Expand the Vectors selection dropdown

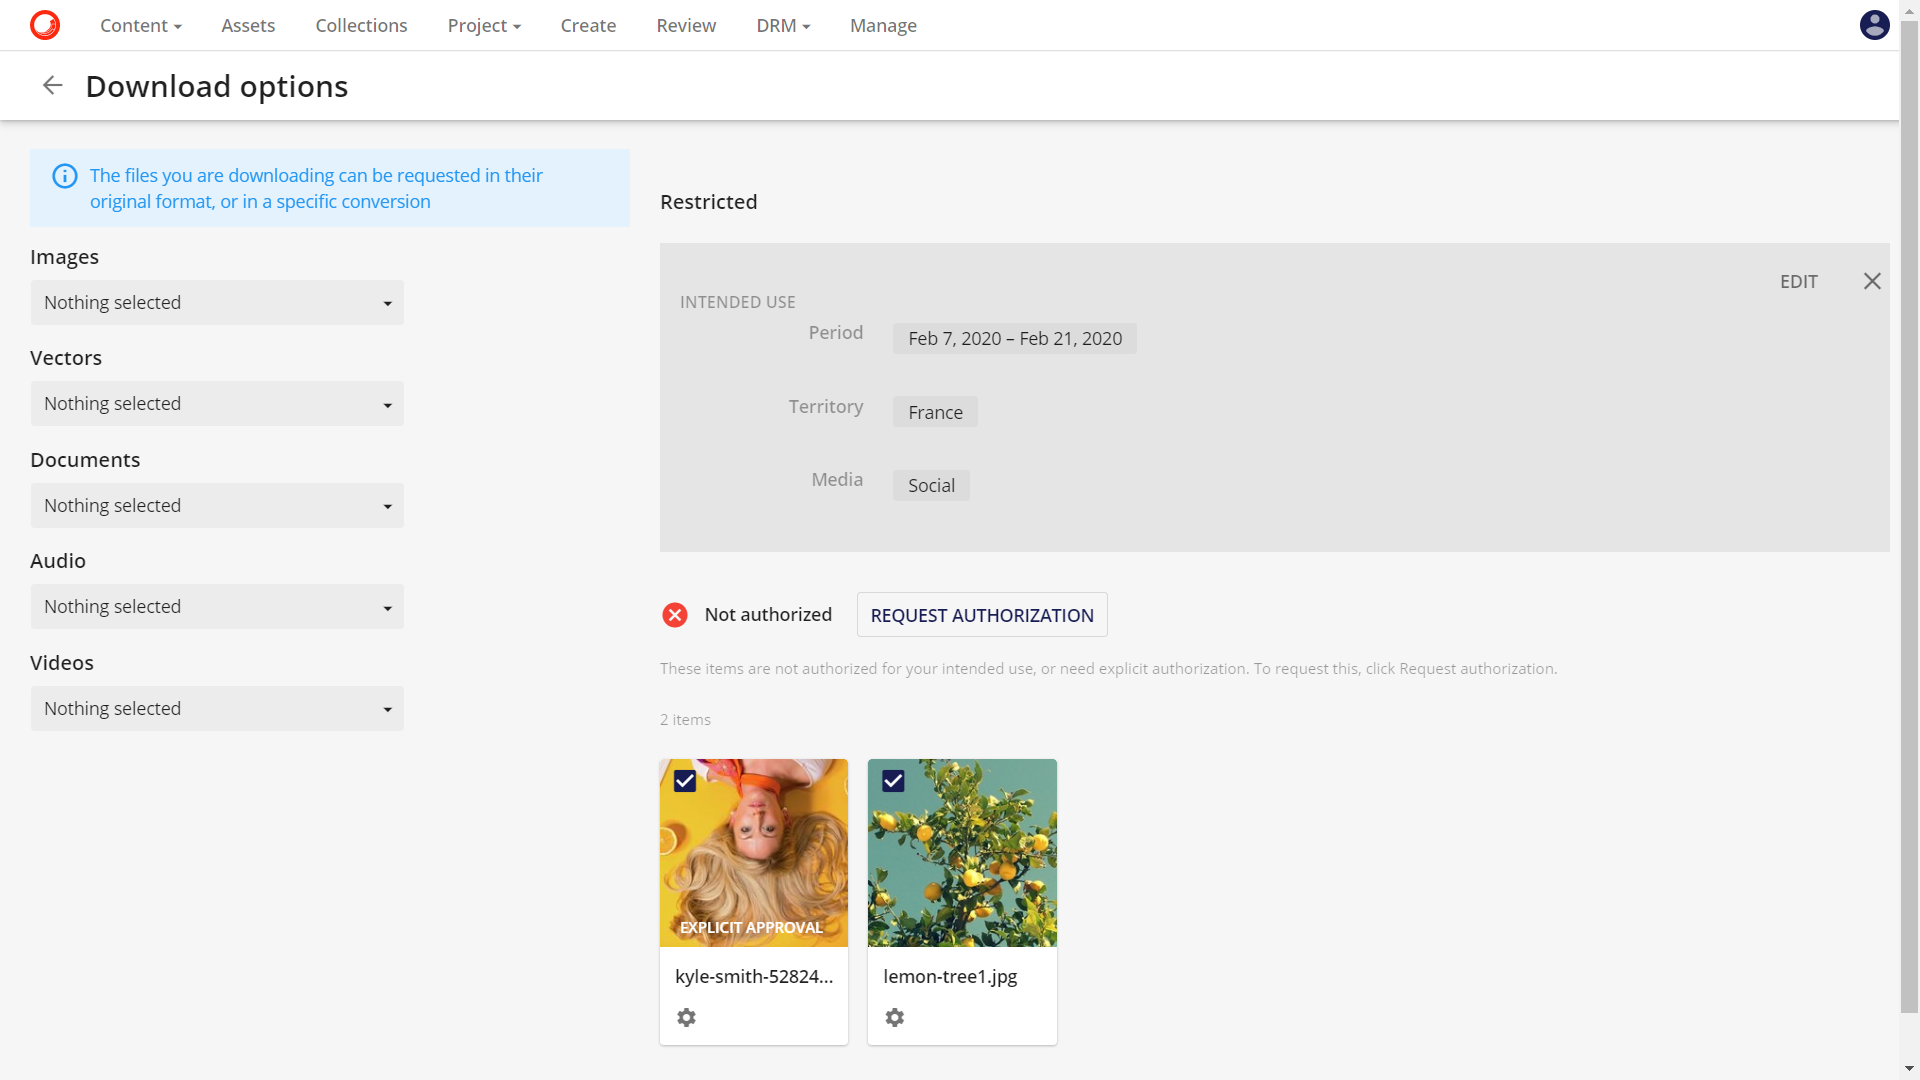[216, 403]
